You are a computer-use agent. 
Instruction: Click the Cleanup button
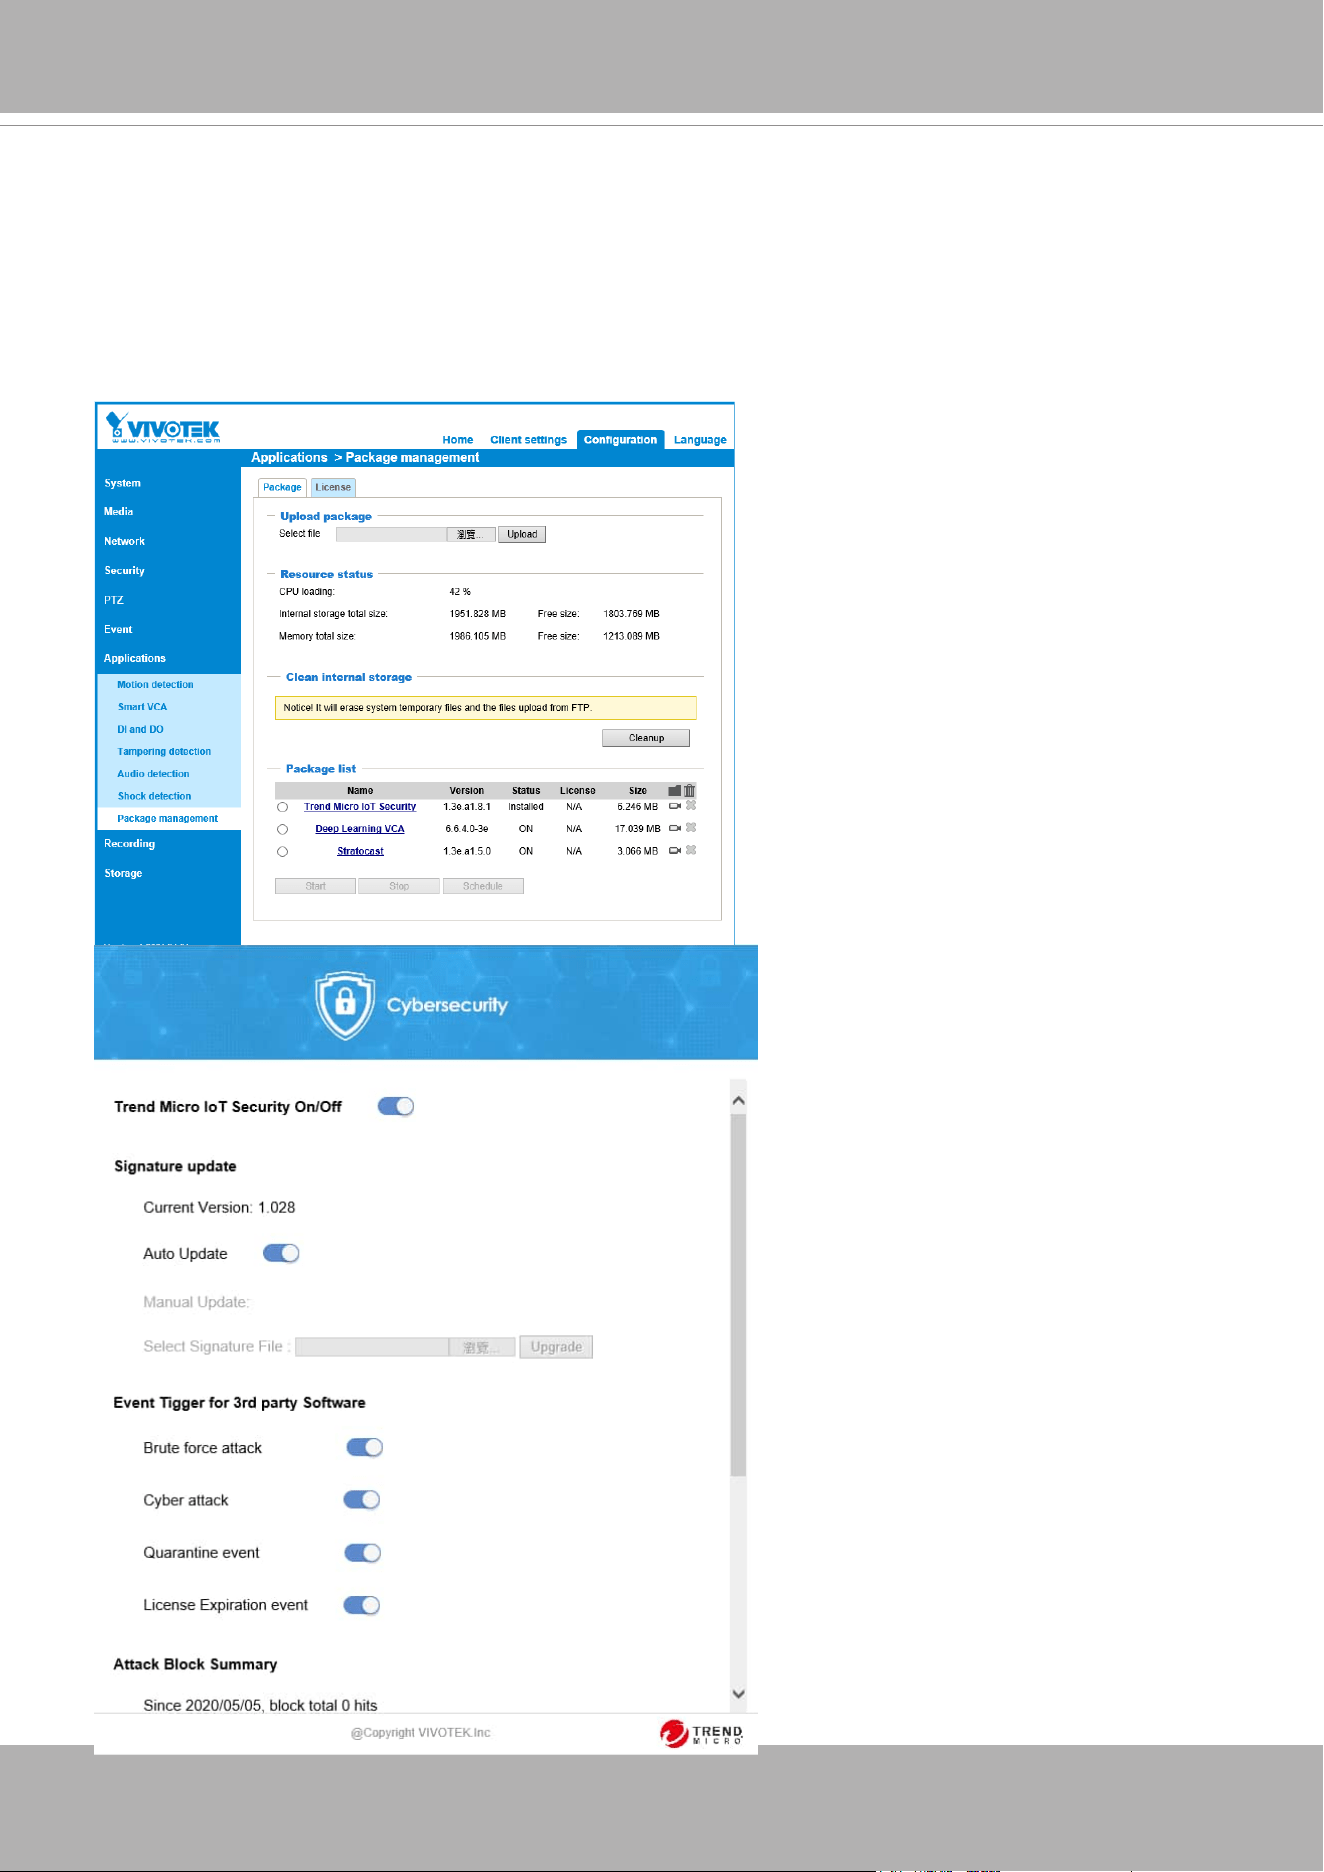click(646, 738)
